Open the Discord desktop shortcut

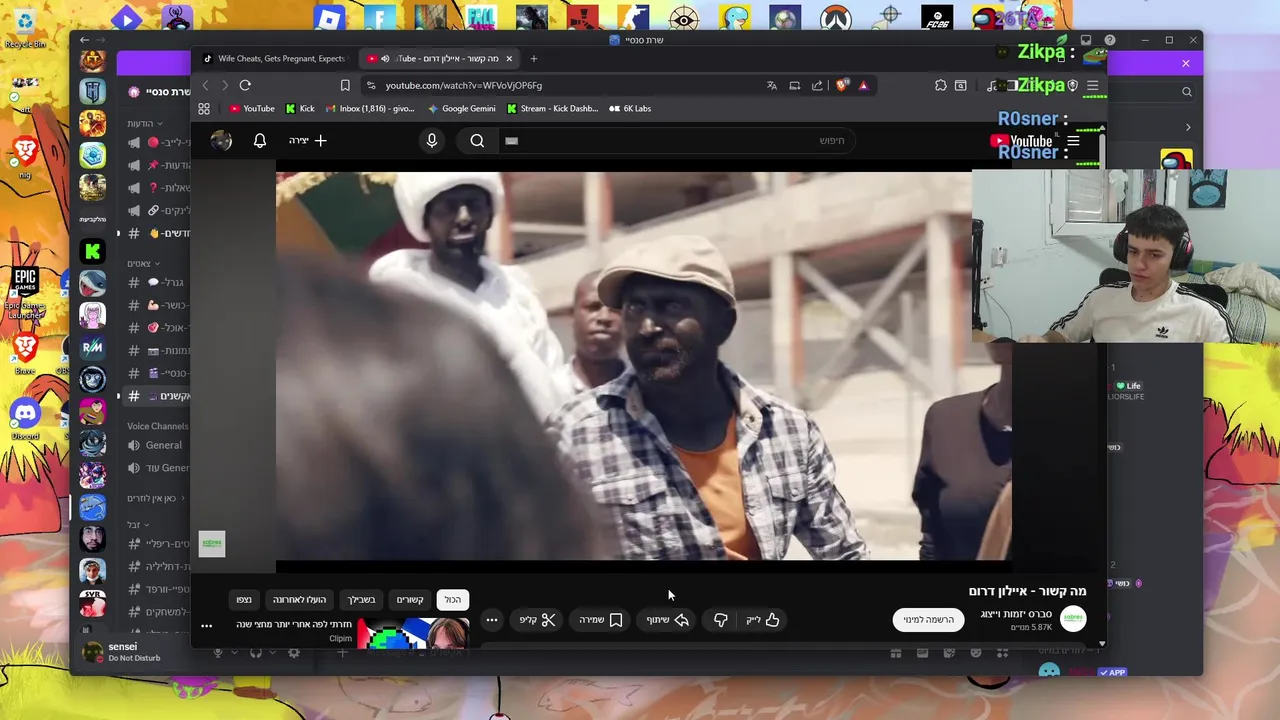click(25, 418)
